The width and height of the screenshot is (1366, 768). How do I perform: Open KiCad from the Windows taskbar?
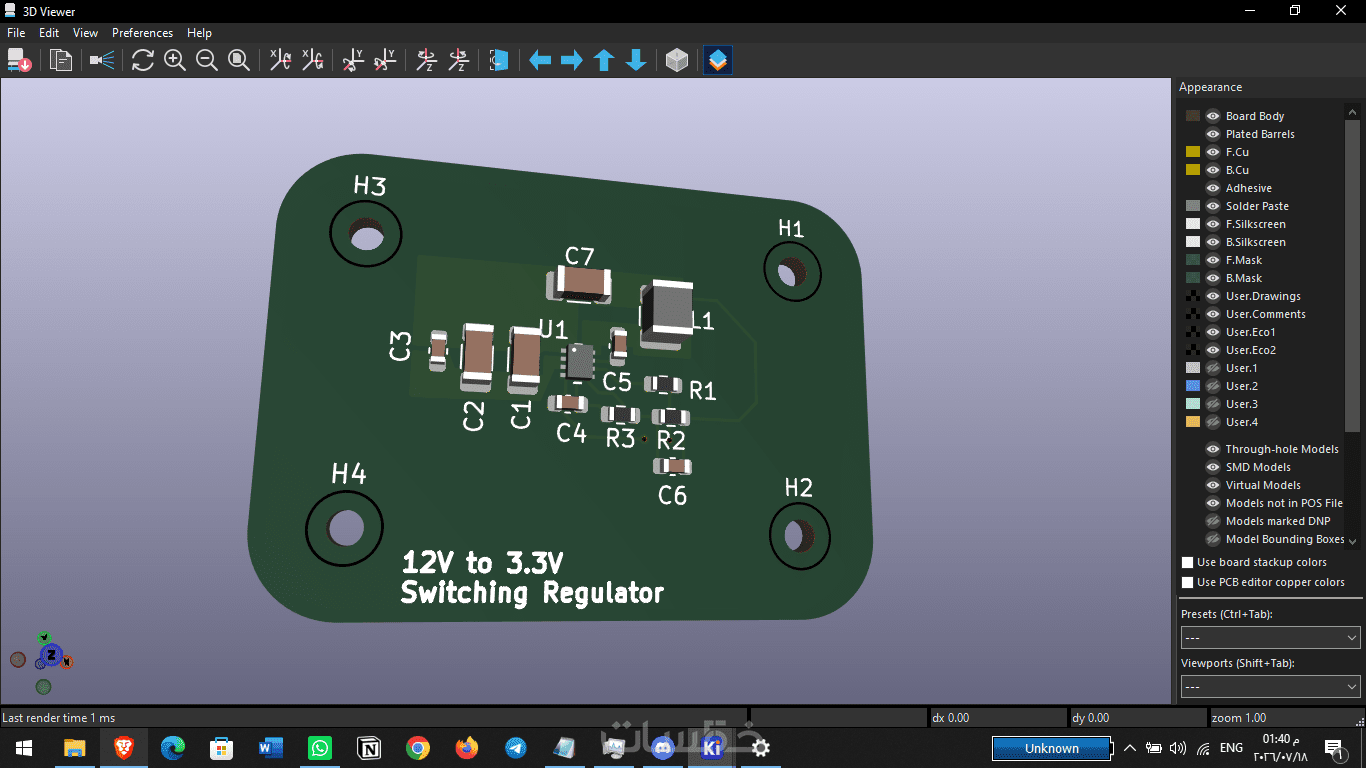(x=712, y=747)
